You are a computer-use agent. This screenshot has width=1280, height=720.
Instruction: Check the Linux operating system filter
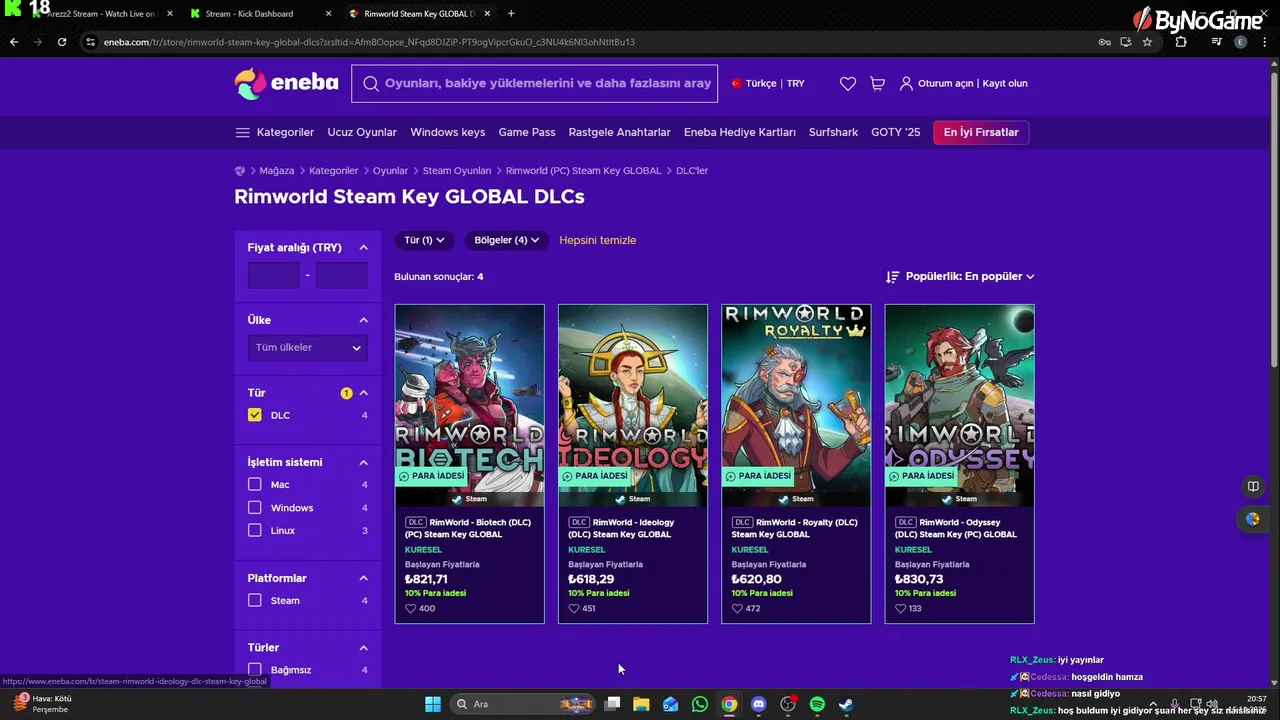click(255, 531)
